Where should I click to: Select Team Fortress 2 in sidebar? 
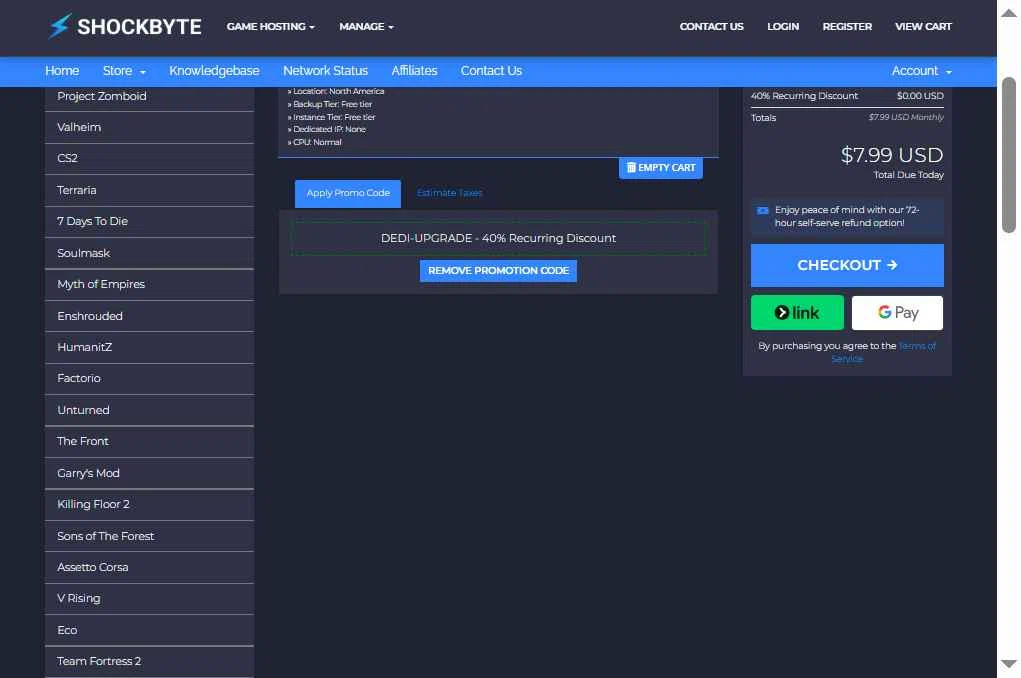tap(149, 662)
